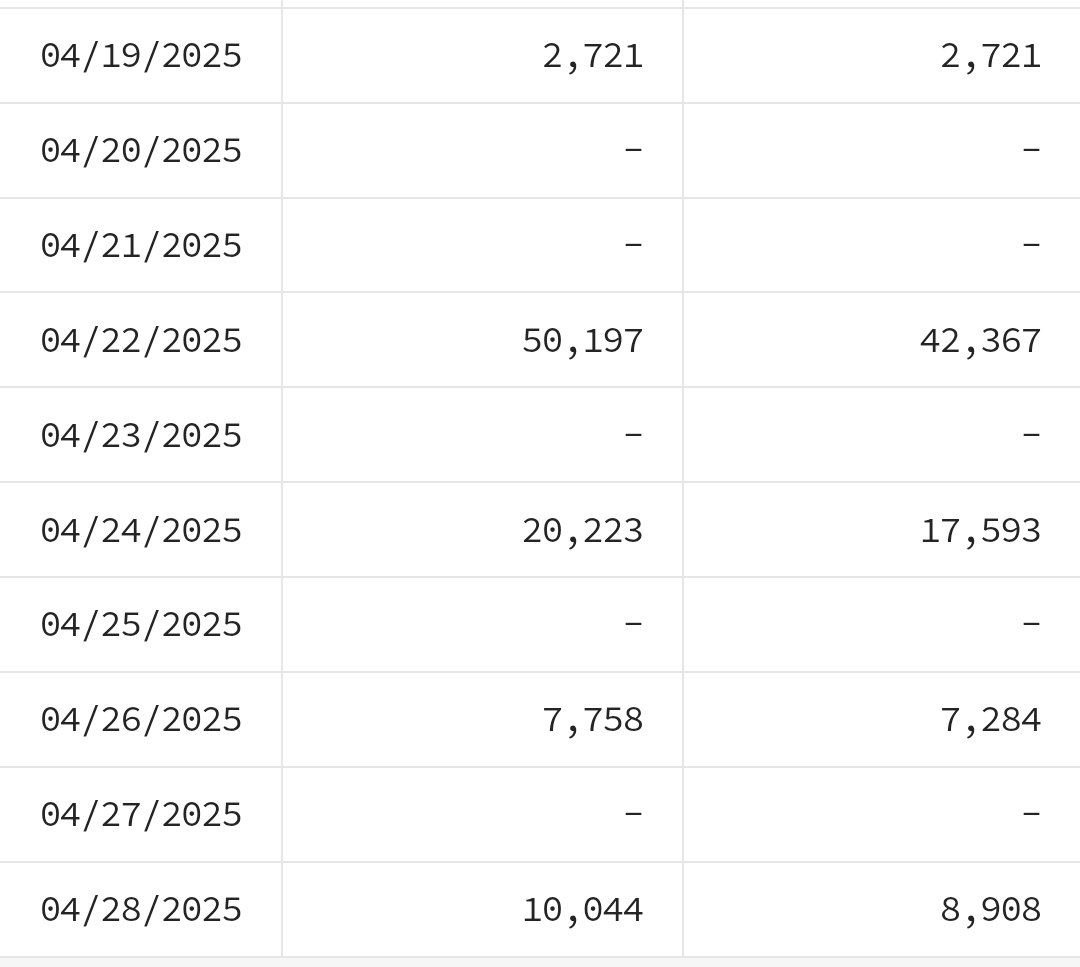Click the 04/22/2025 date cell
This screenshot has width=1080, height=967.
click(141, 341)
